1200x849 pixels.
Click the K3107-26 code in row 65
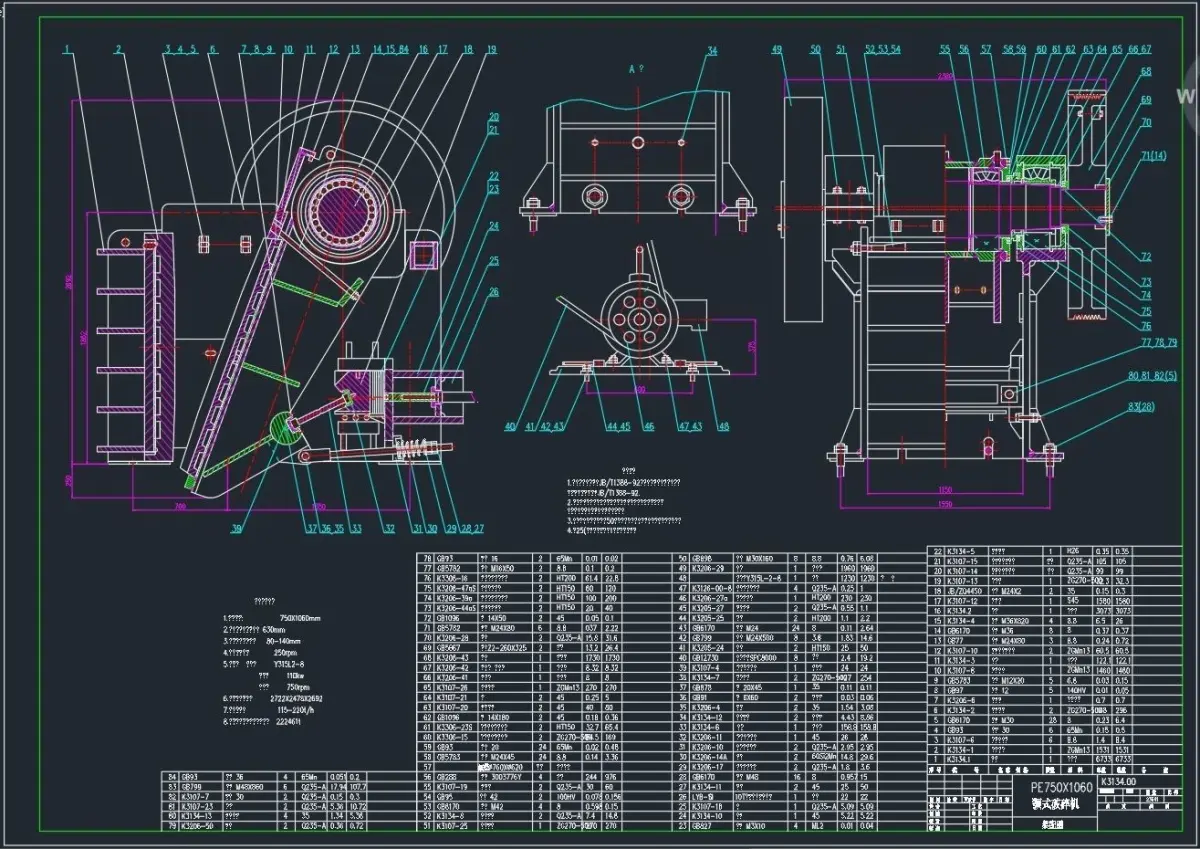click(453, 688)
